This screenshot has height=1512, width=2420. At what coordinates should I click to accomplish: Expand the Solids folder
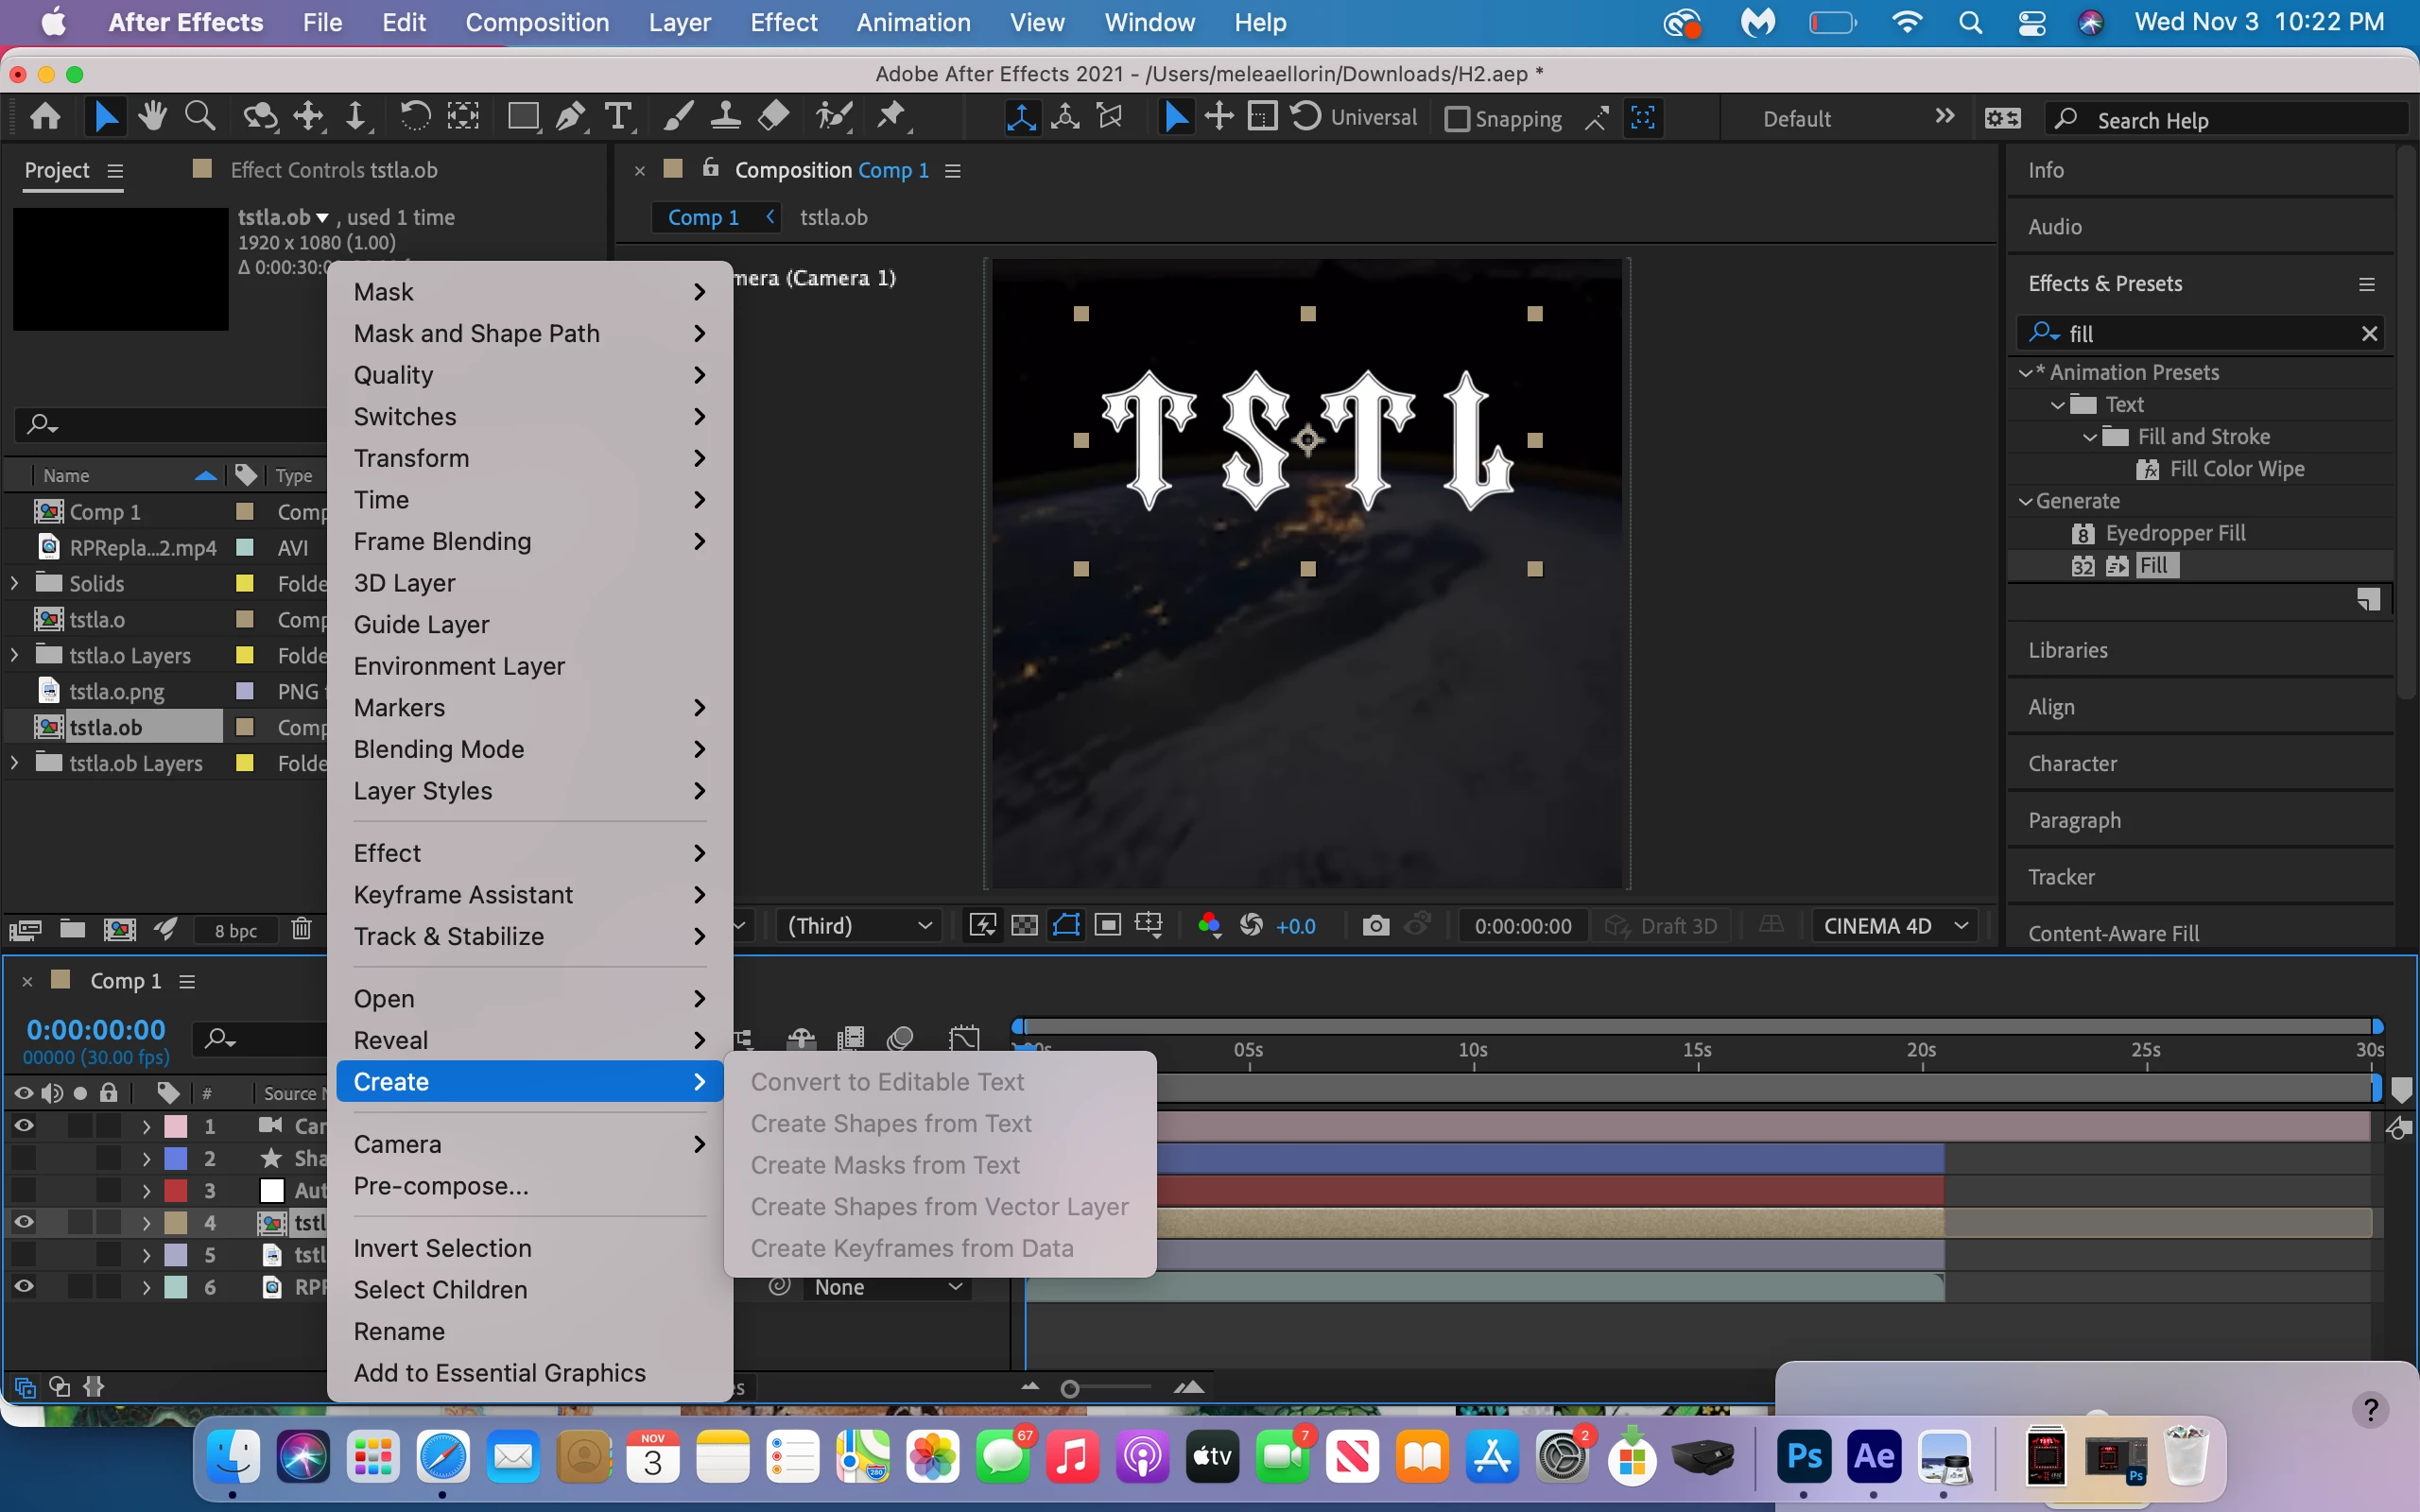[14, 583]
